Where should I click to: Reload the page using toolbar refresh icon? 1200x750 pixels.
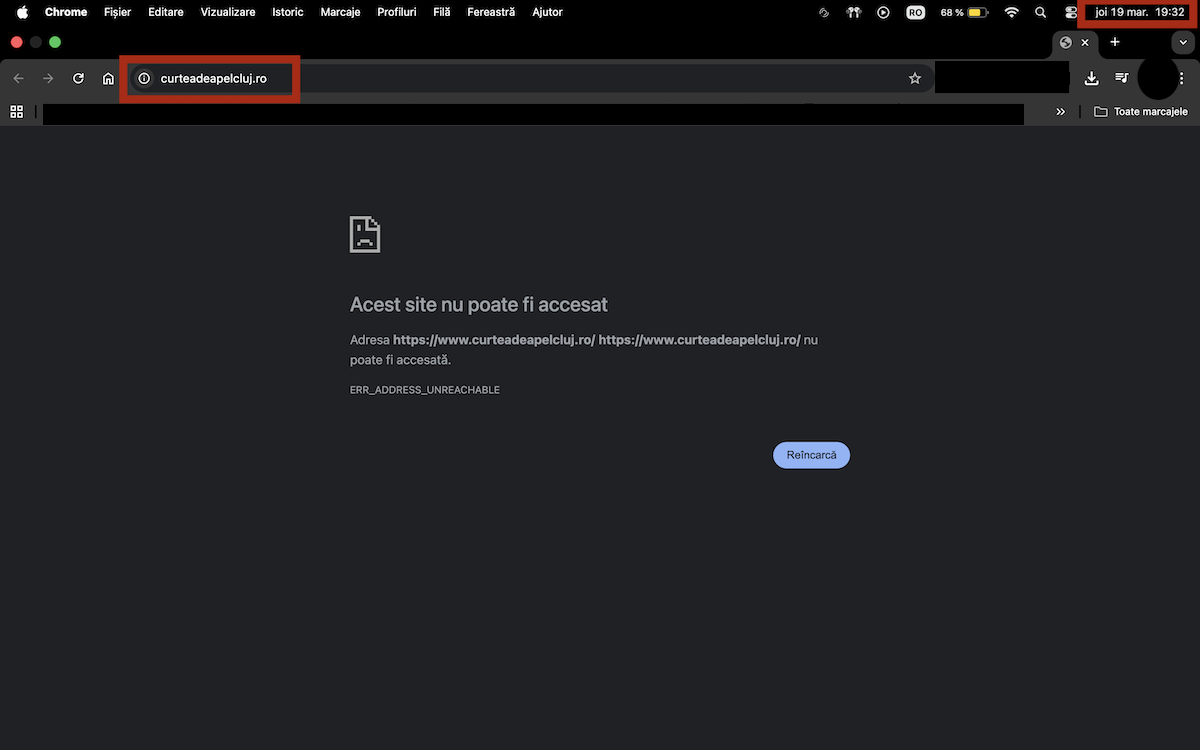78,78
